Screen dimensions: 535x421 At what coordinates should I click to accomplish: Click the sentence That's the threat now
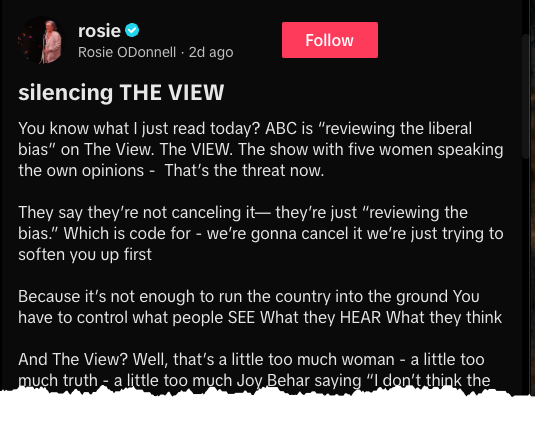(244, 171)
